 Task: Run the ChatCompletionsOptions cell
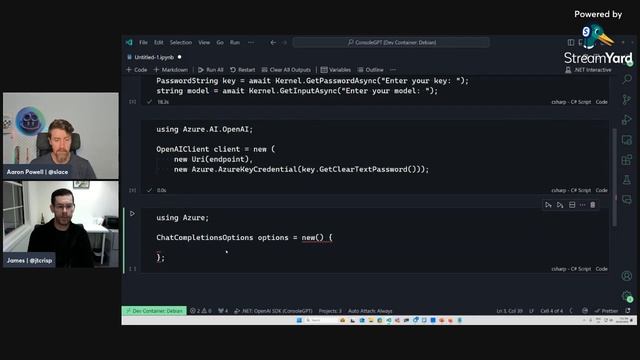click(132, 213)
